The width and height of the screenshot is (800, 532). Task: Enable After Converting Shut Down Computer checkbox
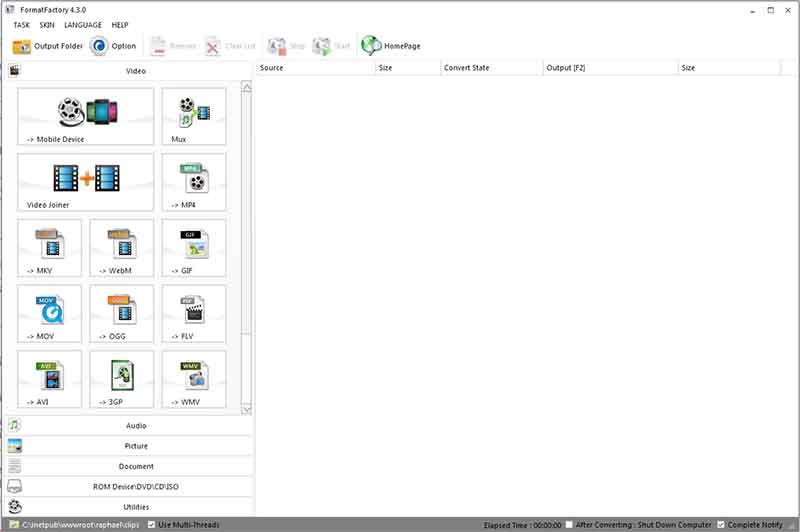click(x=569, y=524)
